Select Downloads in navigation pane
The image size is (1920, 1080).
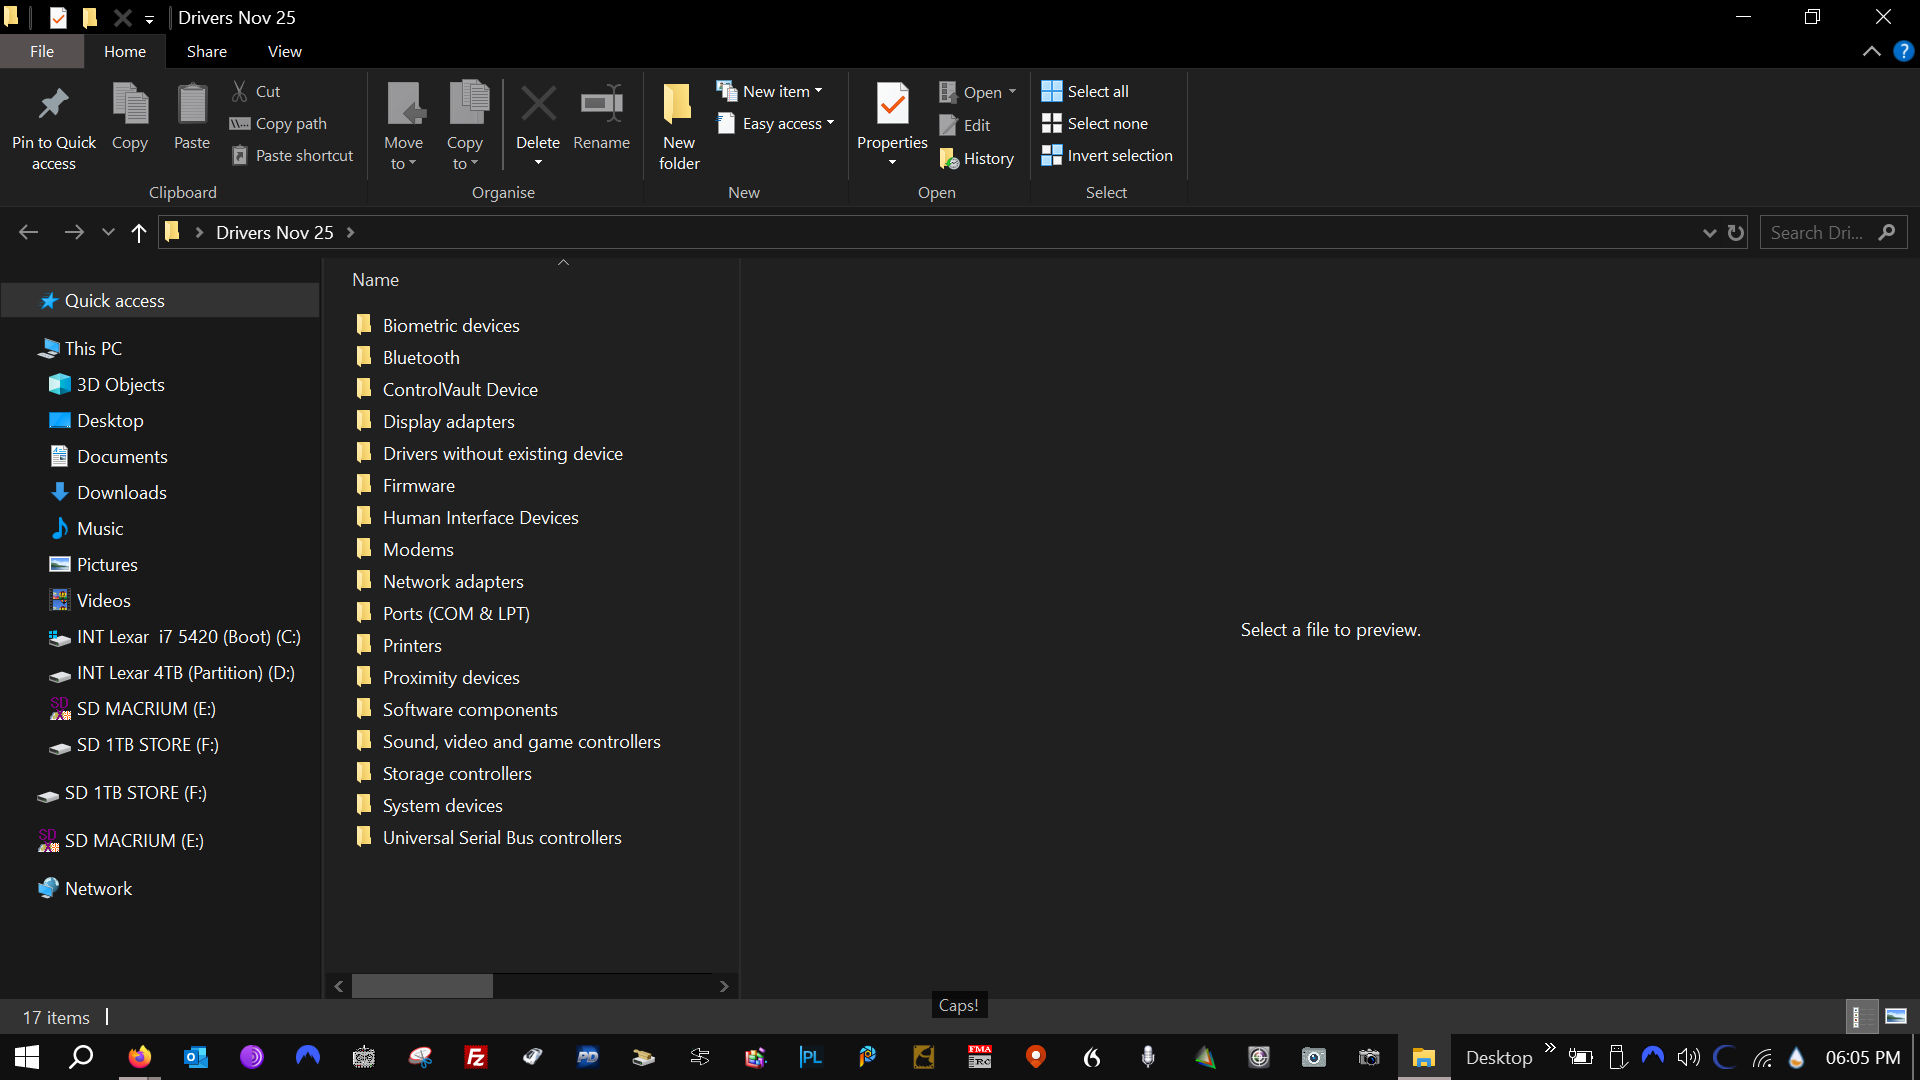pos(121,492)
